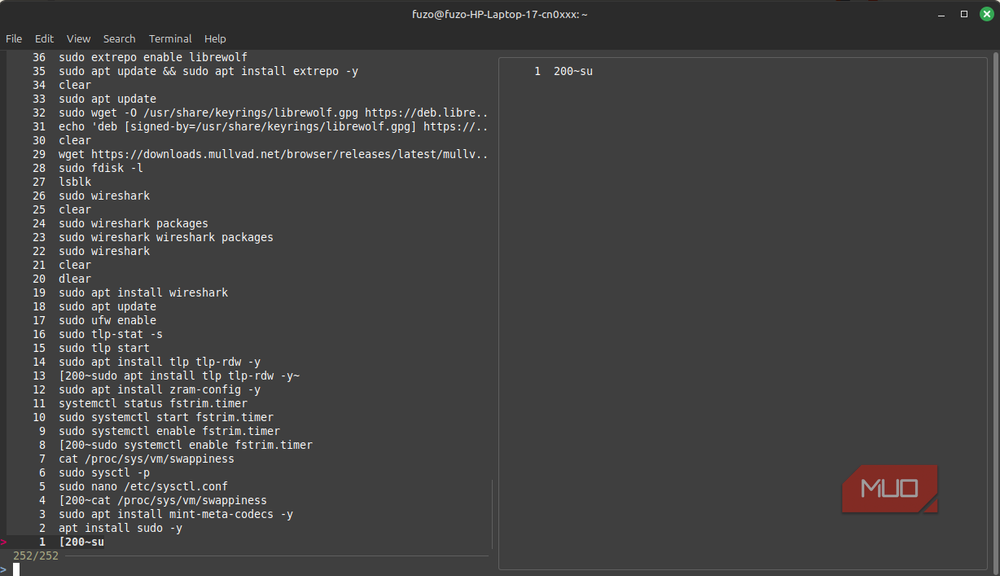Maximize the terminal window
The width and height of the screenshot is (1000, 576).
(x=964, y=14)
